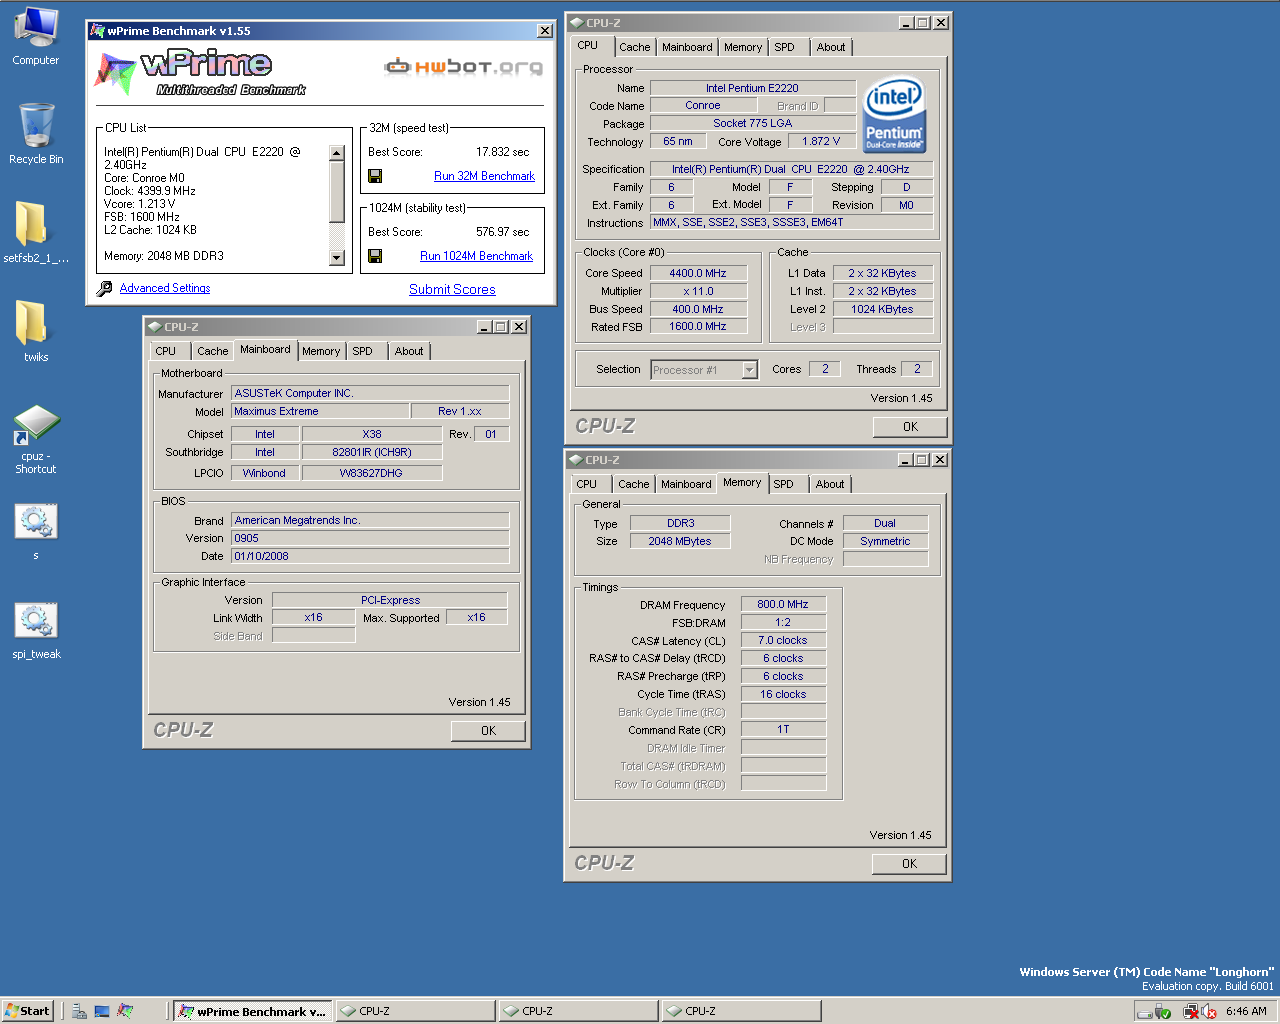1280x1024 pixels.
Task: Click the CAS# Latency 7.0 clocks value
Action: [x=783, y=640]
